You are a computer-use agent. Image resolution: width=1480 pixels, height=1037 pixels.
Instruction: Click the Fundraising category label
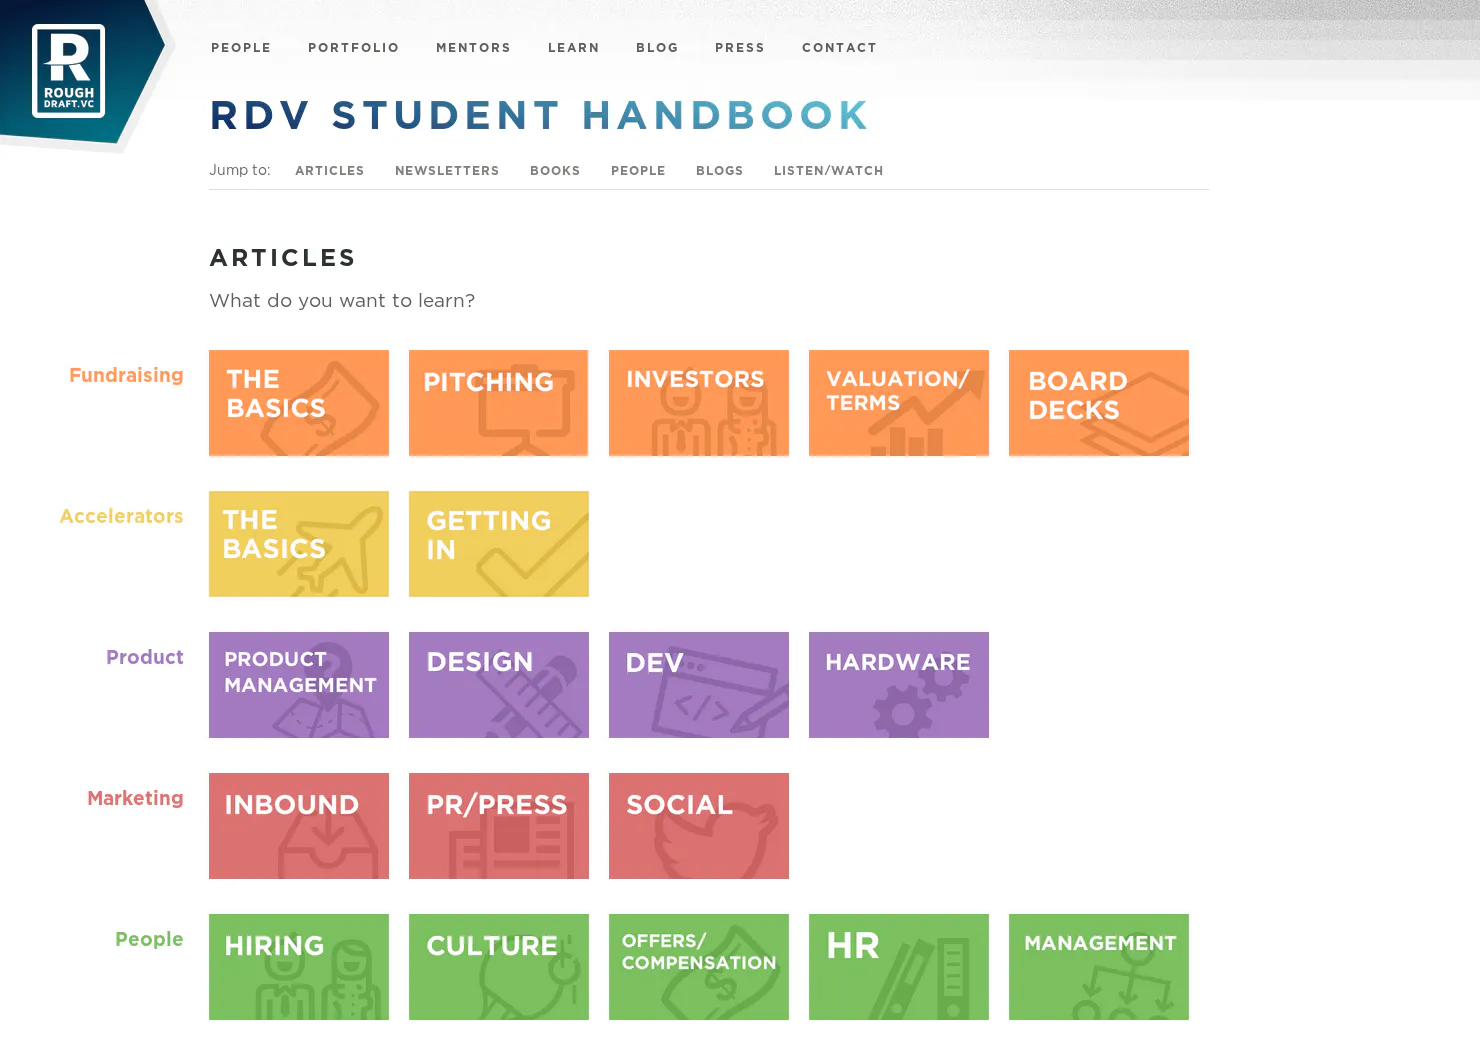(126, 376)
